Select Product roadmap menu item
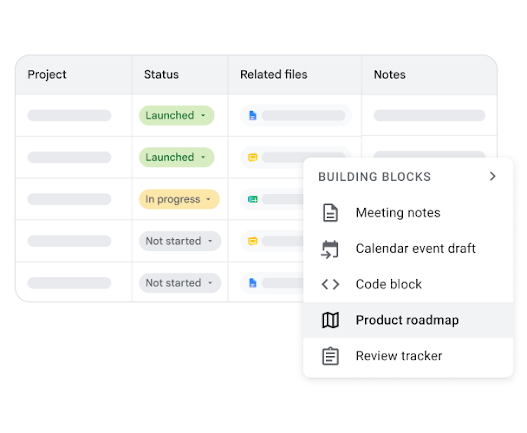 click(x=408, y=320)
